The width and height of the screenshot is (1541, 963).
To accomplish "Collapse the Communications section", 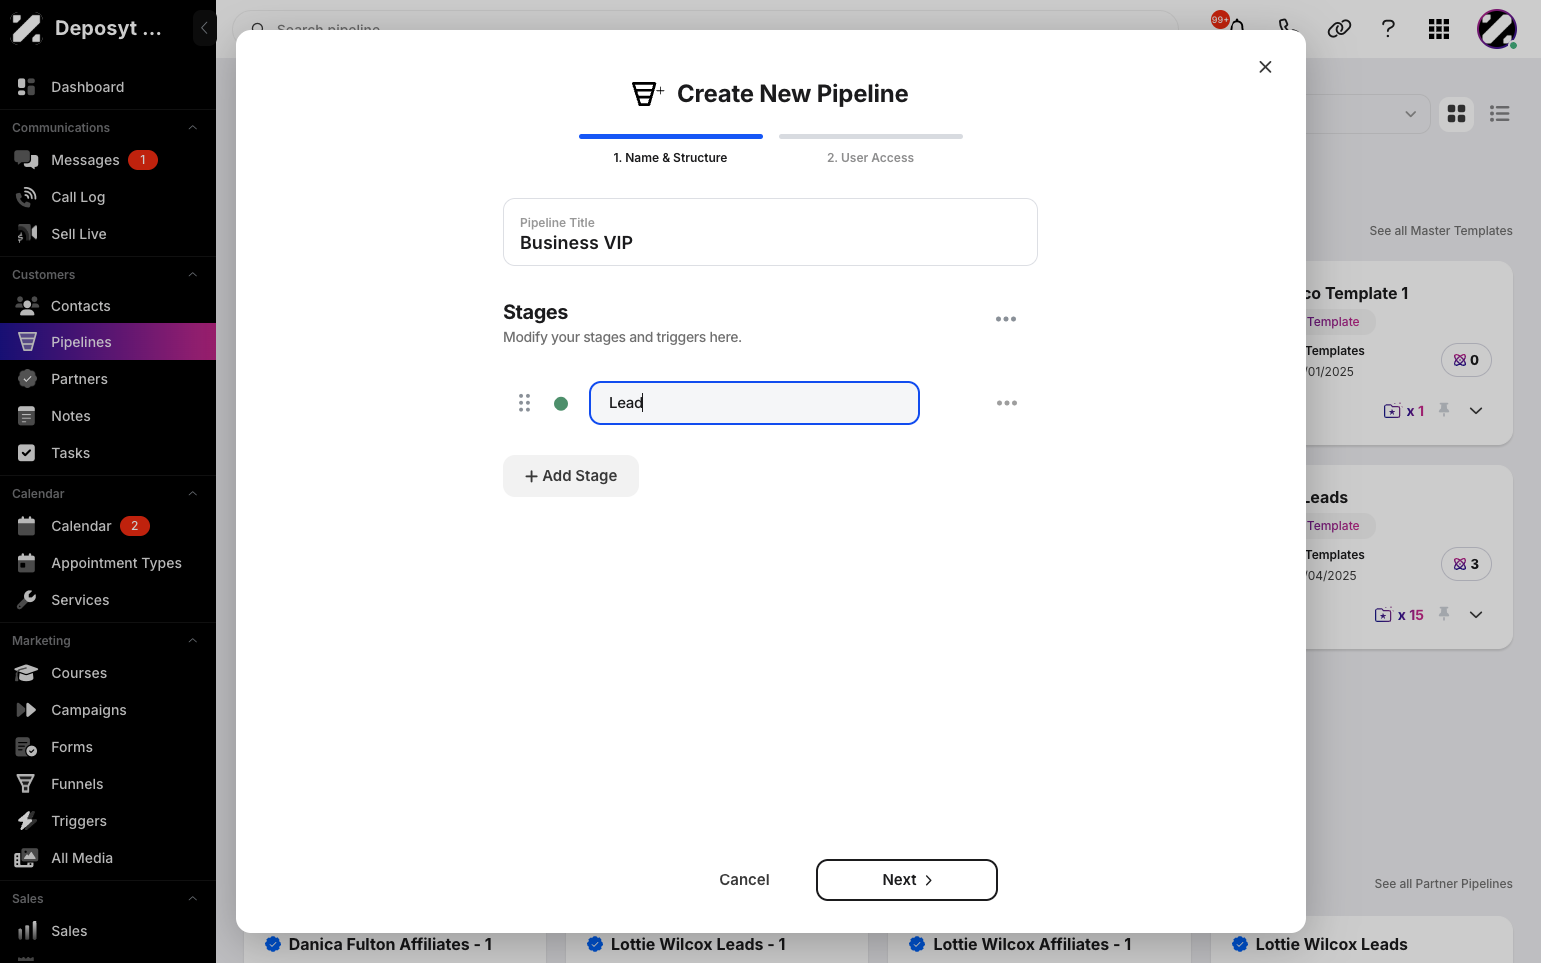I will point(193,128).
